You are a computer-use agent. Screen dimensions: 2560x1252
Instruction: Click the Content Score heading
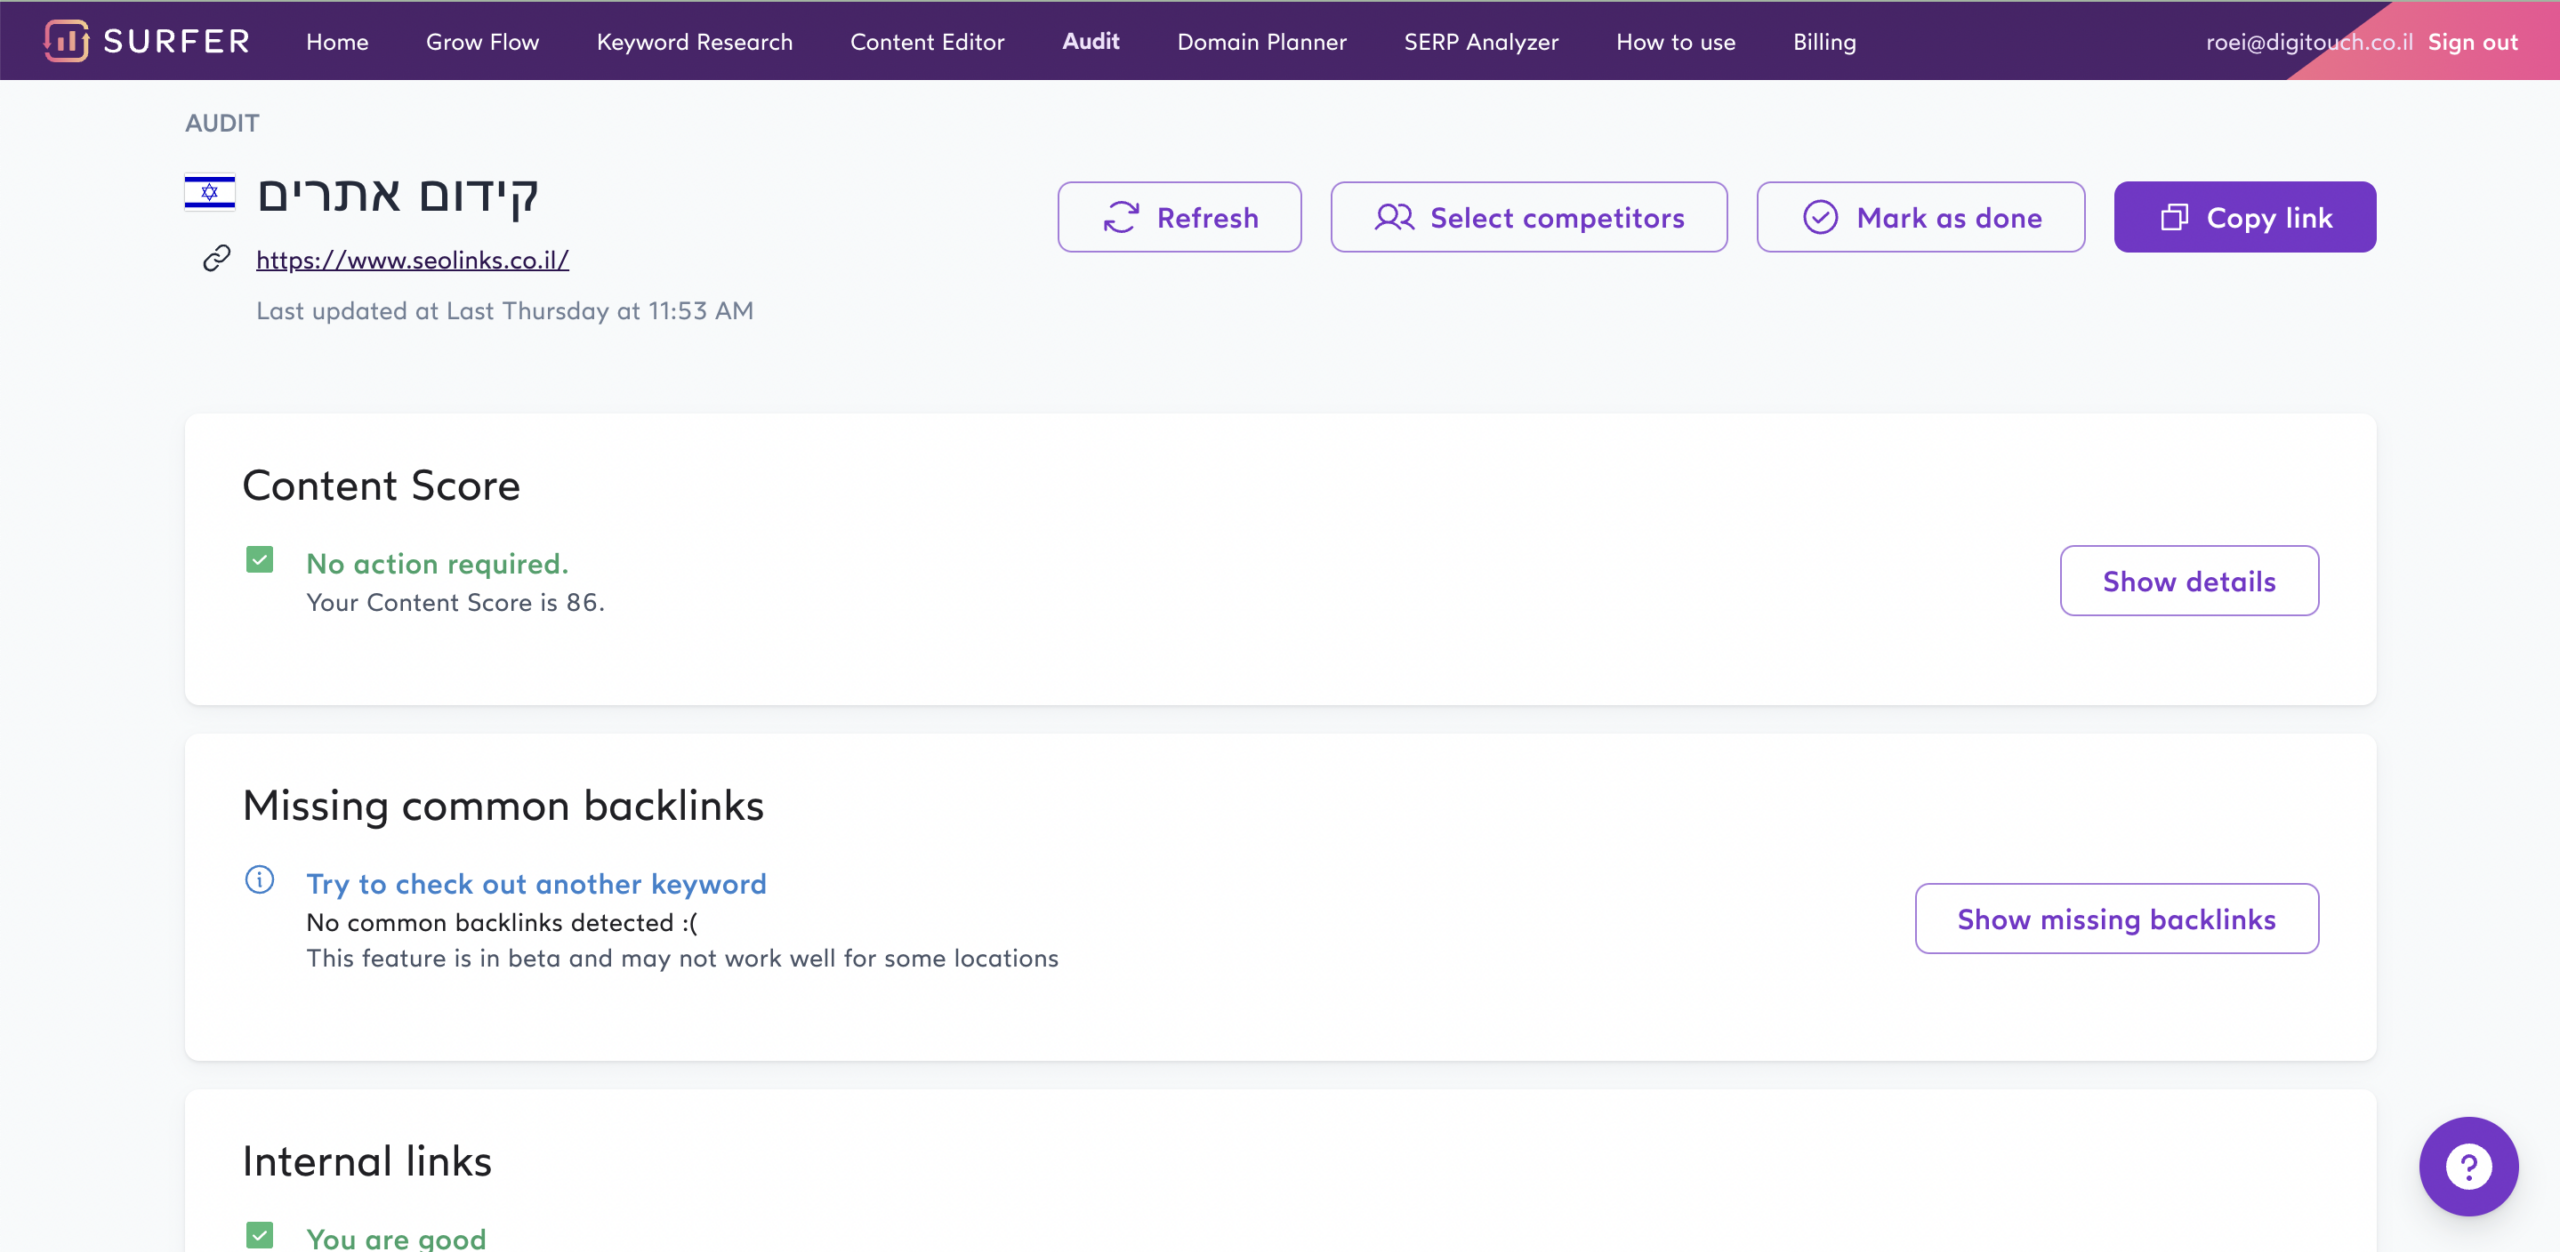pos(381,486)
